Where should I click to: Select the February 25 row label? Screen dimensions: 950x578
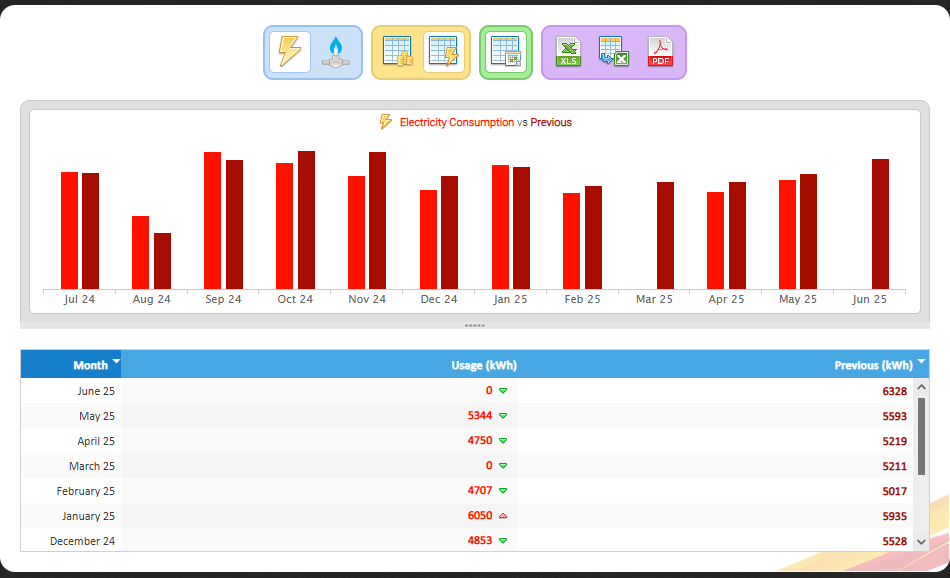(x=85, y=491)
